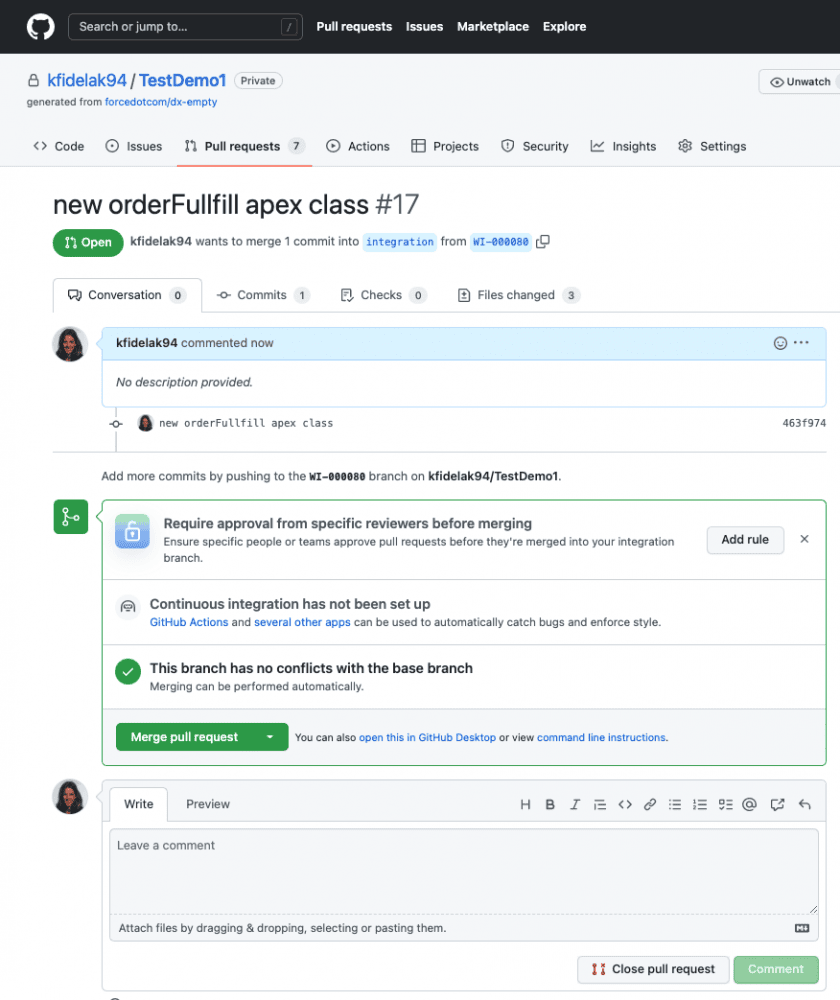Viewport: 840px width, 1000px height.
Task: Click Marketplace in top navigation
Action: coord(492,27)
